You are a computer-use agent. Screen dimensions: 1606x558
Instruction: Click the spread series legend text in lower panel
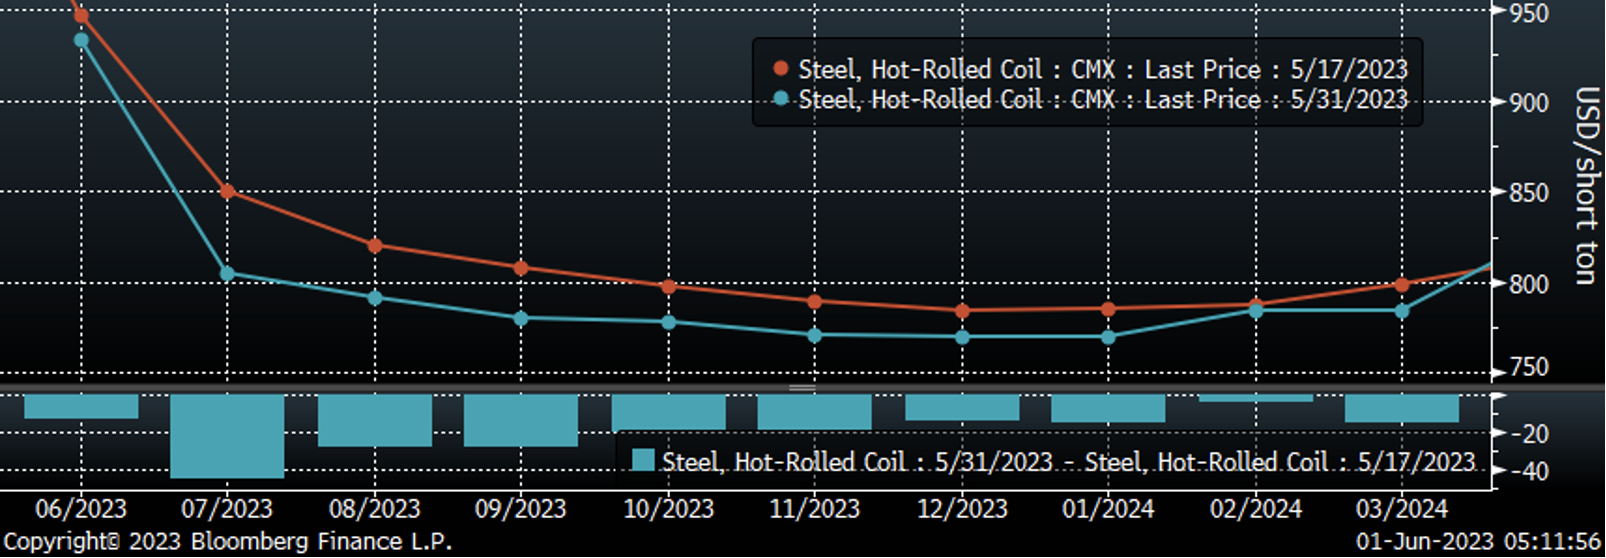coord(1068,461)
